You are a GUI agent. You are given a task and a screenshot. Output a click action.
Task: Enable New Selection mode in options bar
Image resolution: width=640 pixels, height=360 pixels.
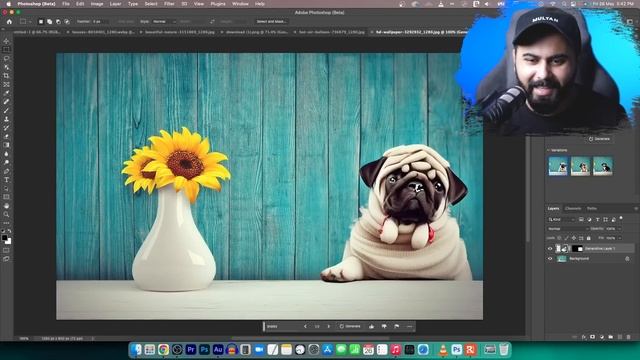click(41, 21)
